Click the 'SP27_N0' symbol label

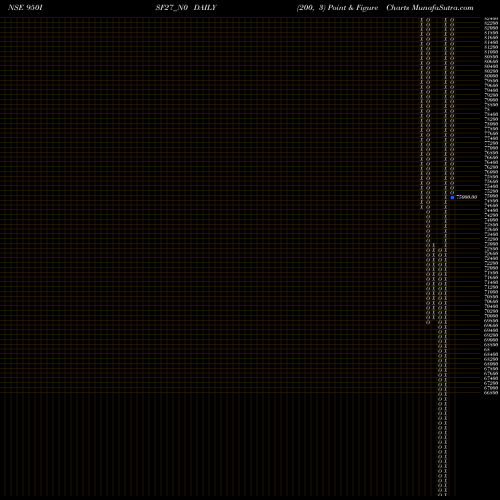click(x=172, y=8)
